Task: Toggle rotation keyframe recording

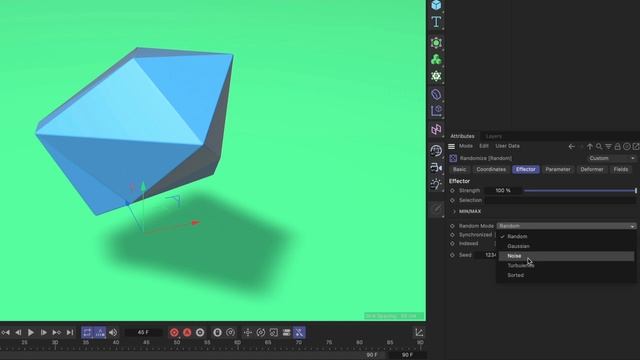Action: (x=260, y=333)
